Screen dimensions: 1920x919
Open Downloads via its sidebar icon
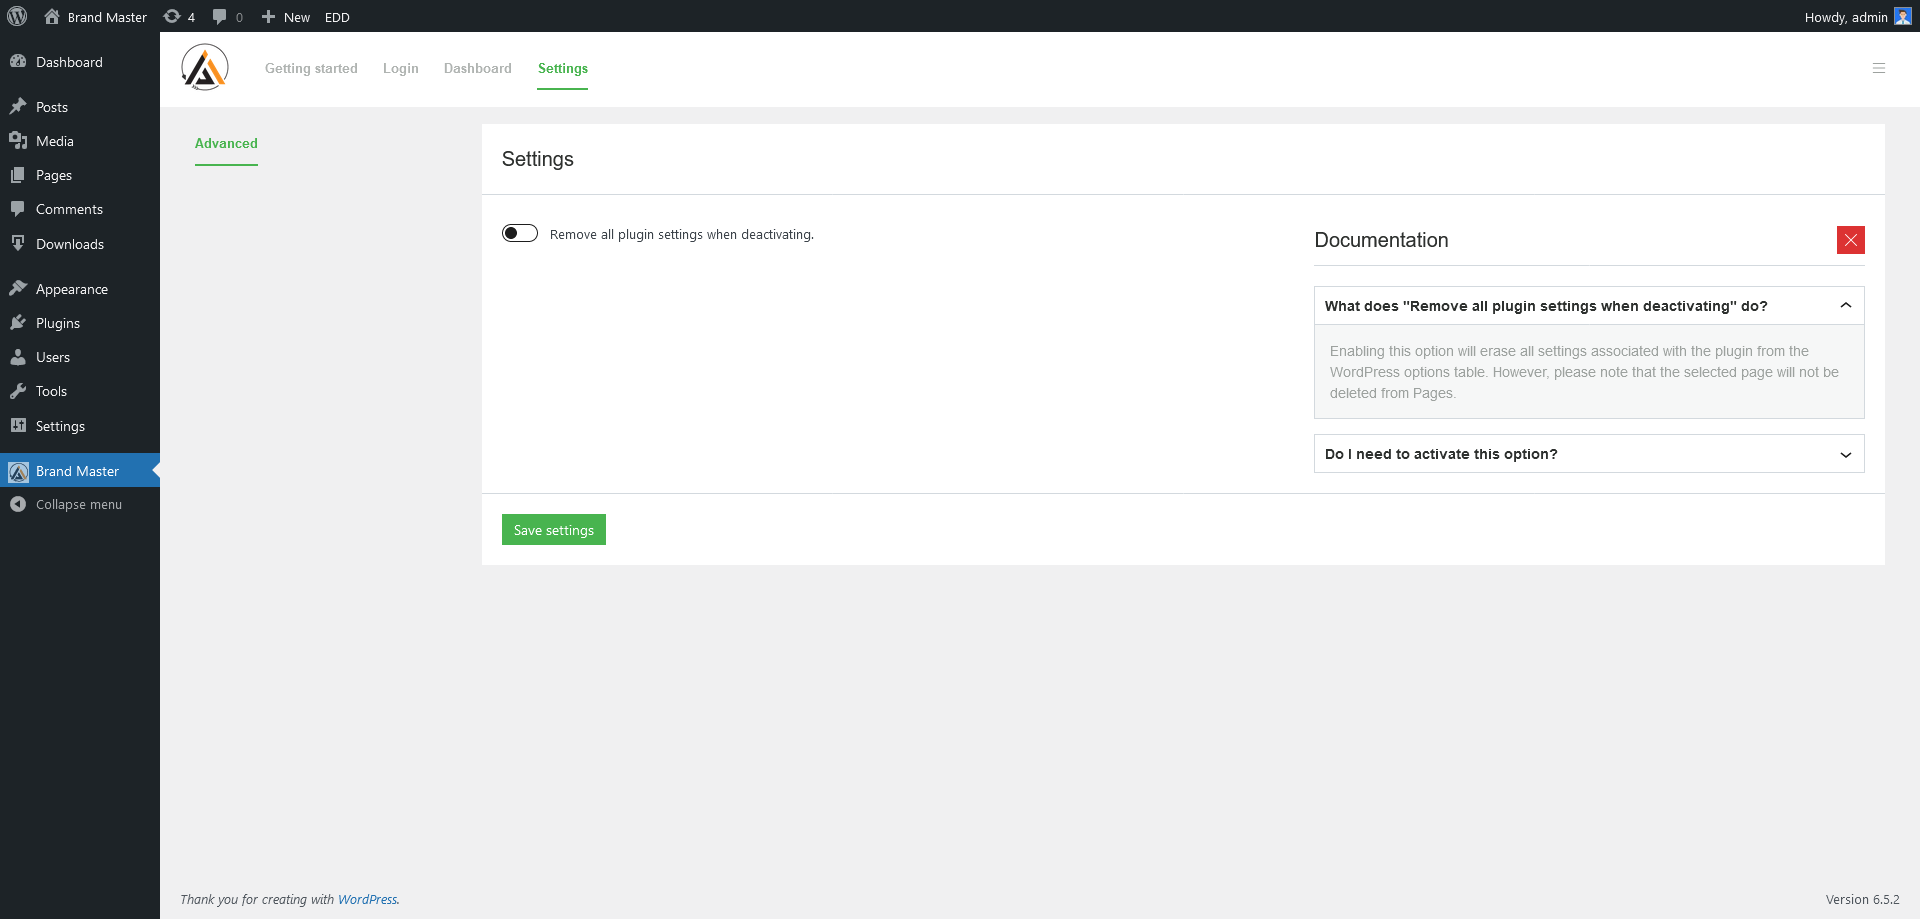pos(19,243)
